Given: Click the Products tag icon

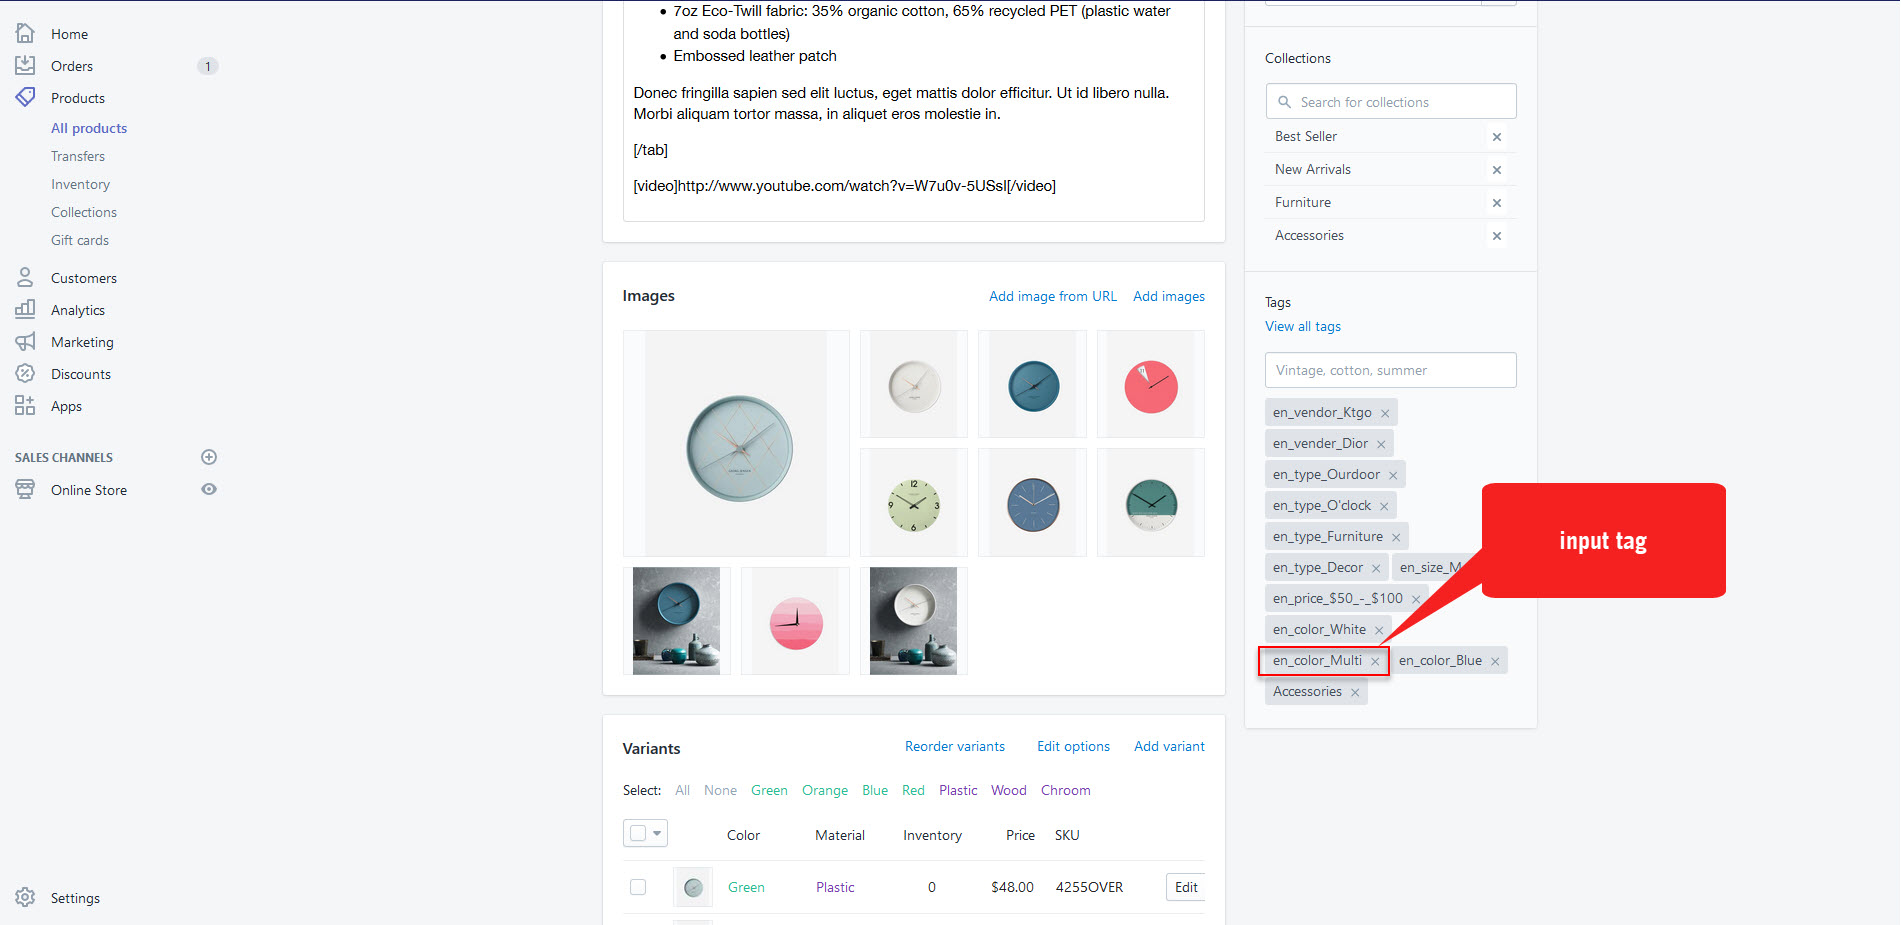Looking at the screenshot, I should [x=25, y=97].
